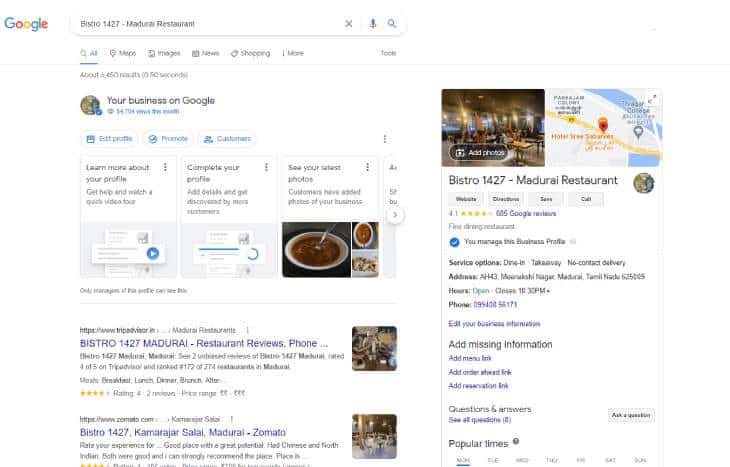Click Add photos on the restaurant image
The width and height of the screenshot is (730, 467).
(478, 153)
